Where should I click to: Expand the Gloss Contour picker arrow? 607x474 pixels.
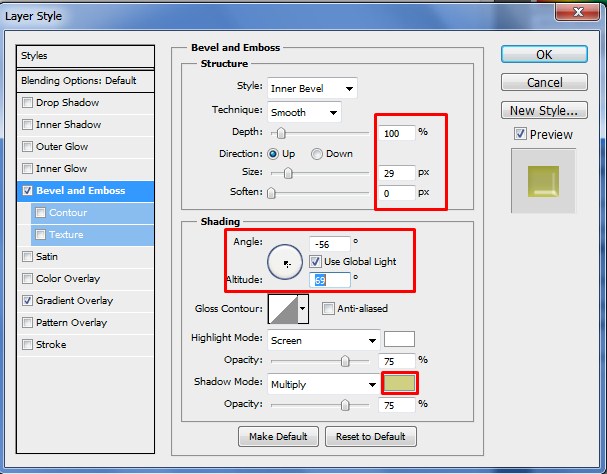(303, 309)
